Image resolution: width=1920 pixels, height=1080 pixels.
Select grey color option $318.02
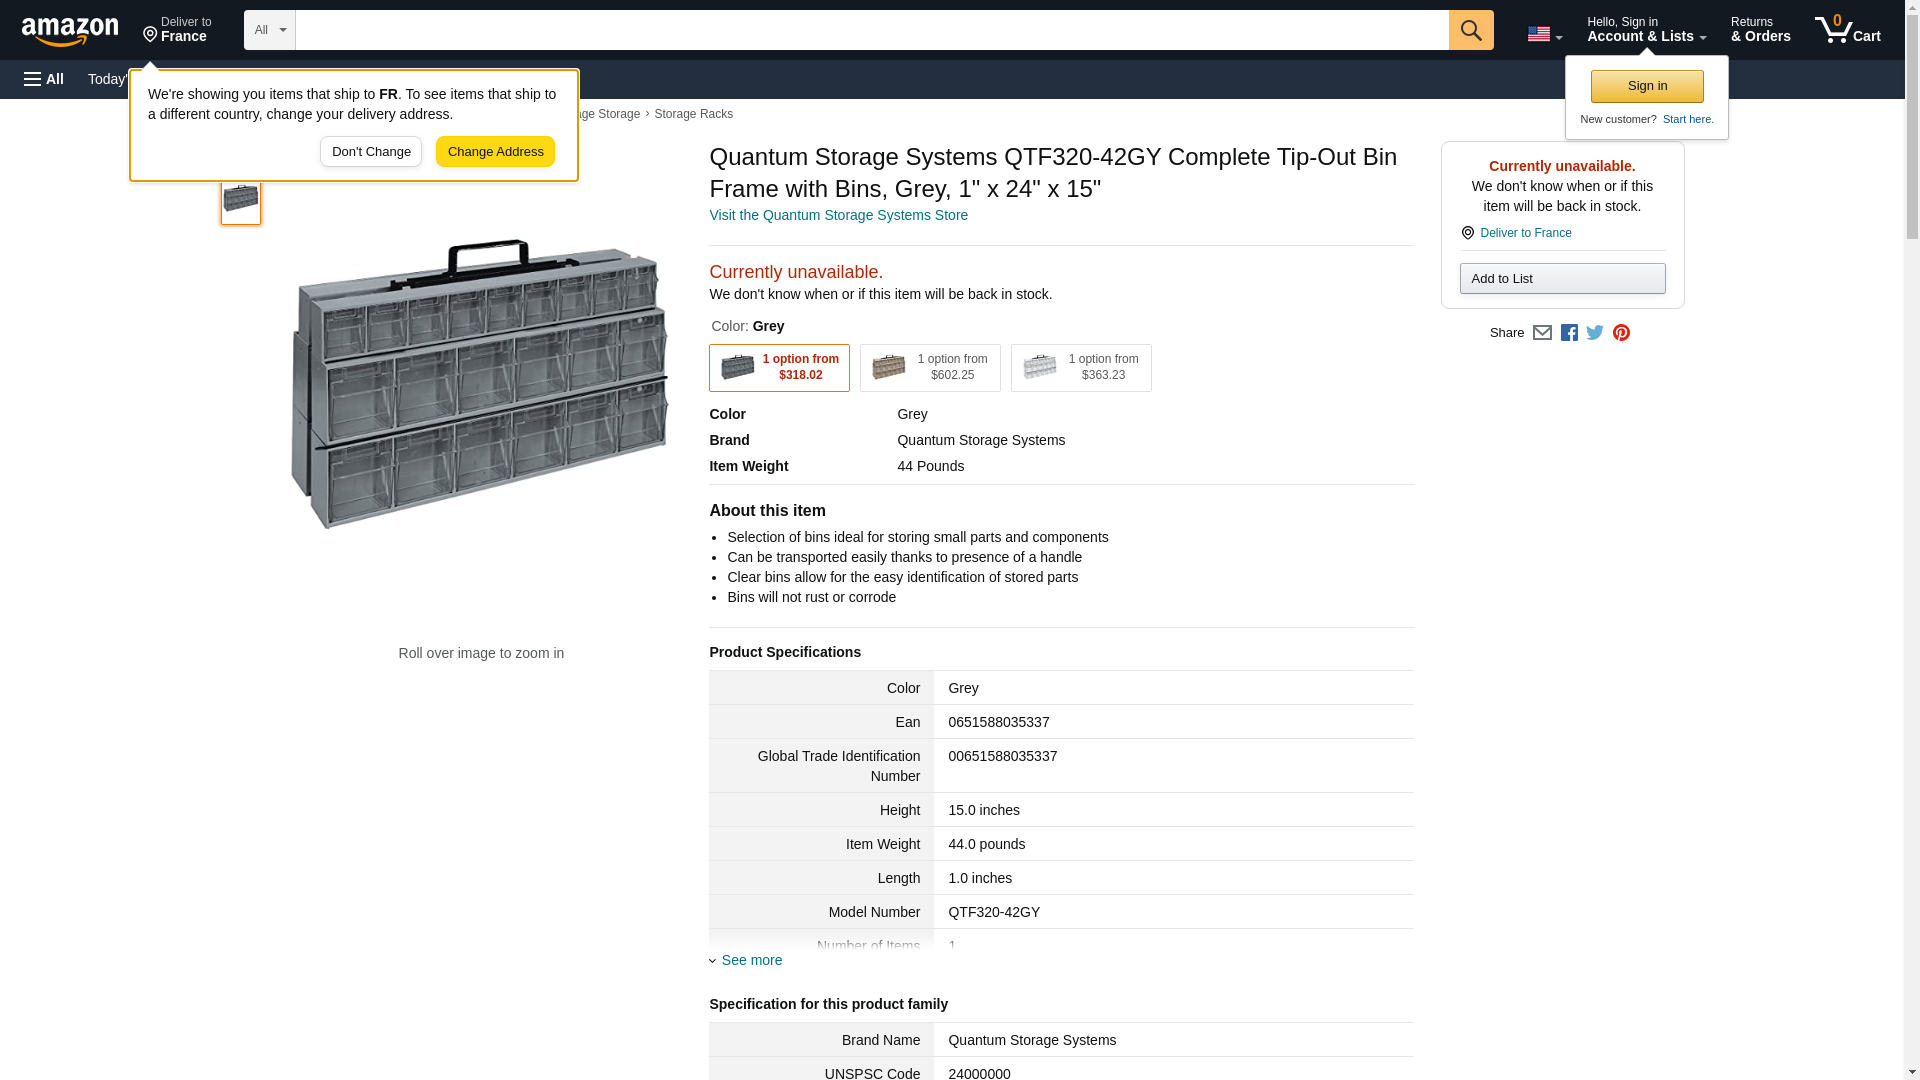(779, 368)
